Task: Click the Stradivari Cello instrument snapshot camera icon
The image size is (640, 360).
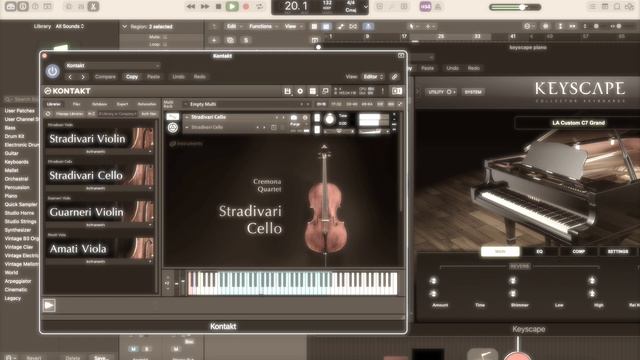Action: [x=293, y=118]
